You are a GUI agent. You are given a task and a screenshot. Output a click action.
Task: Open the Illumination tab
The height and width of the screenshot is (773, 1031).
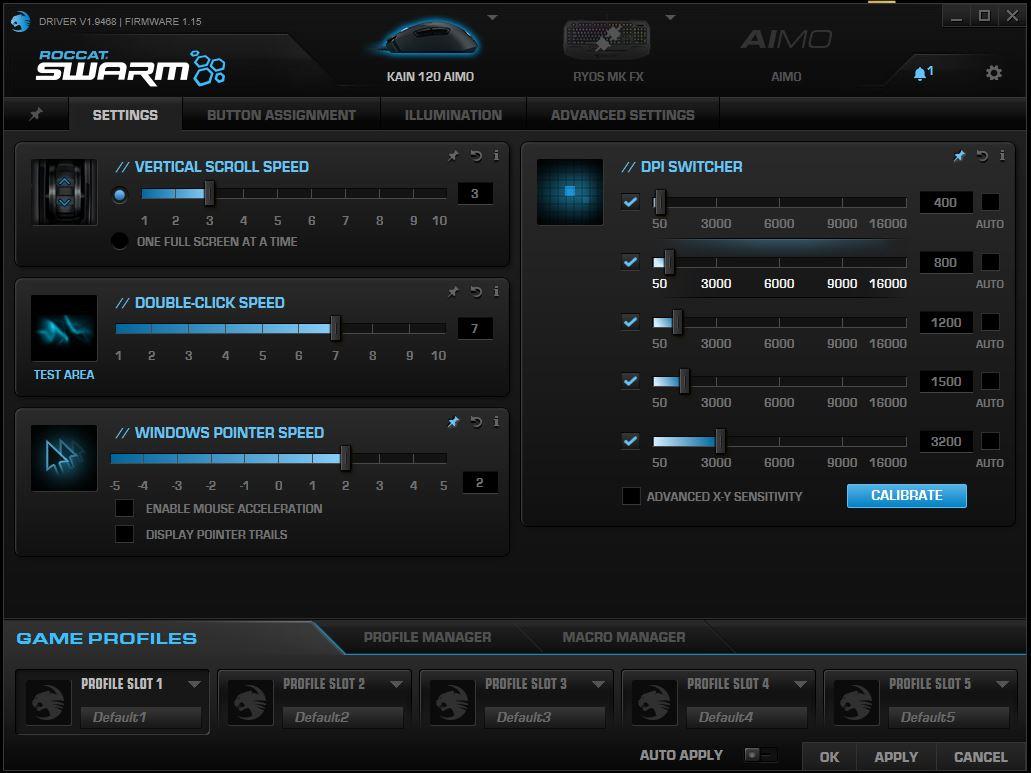(x=453, y=115)
